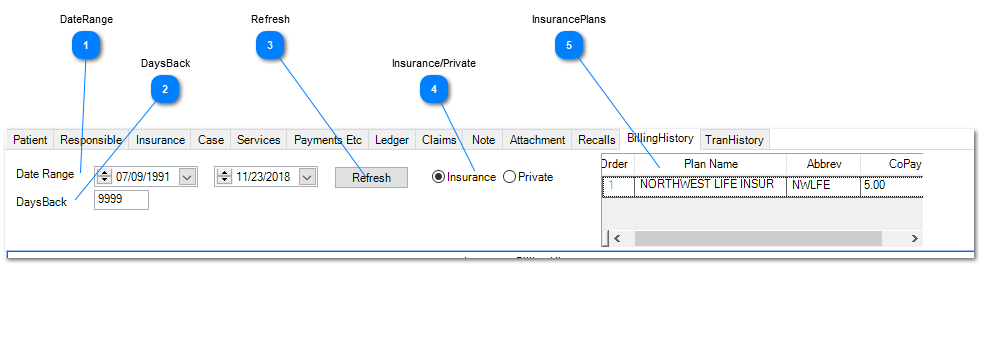Switch to the Recalls tab
This screenshot has height=360, width=983.
tap(597, 140)
